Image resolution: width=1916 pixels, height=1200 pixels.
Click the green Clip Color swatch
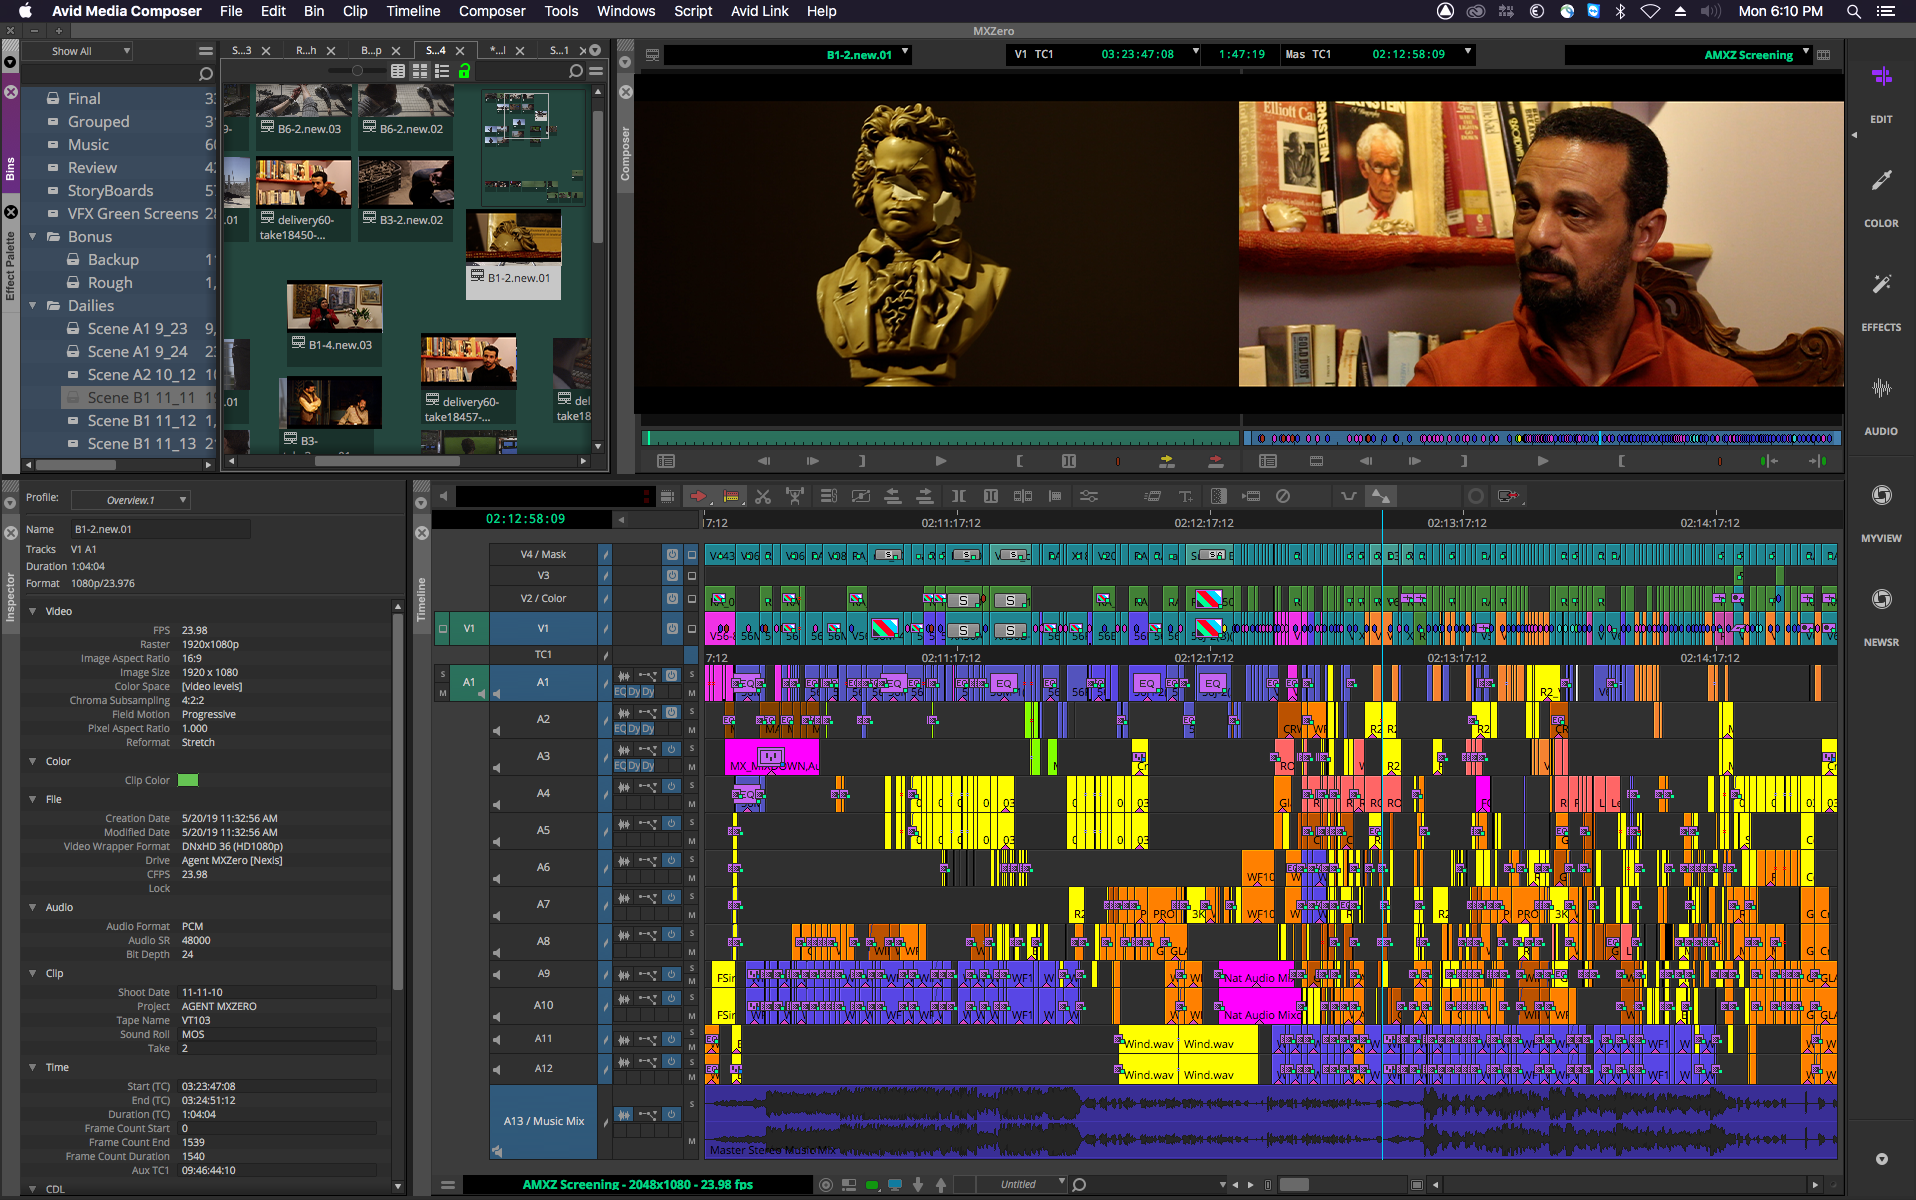point(188,780)
